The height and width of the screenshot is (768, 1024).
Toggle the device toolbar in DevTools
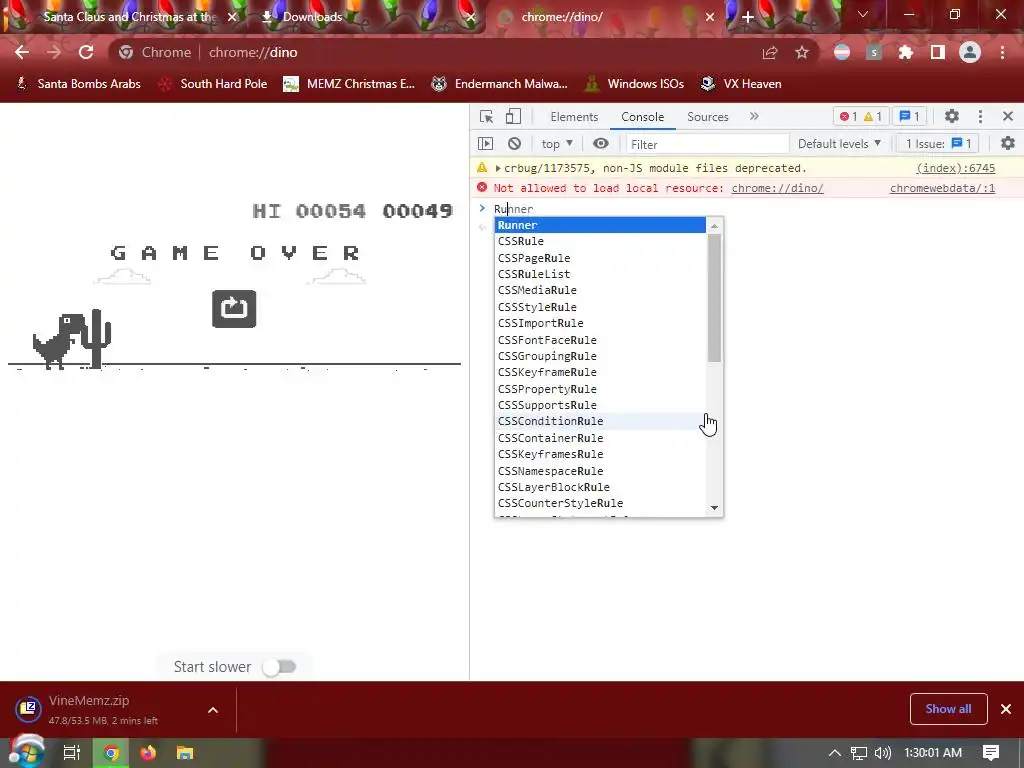[x=513, y=117]
